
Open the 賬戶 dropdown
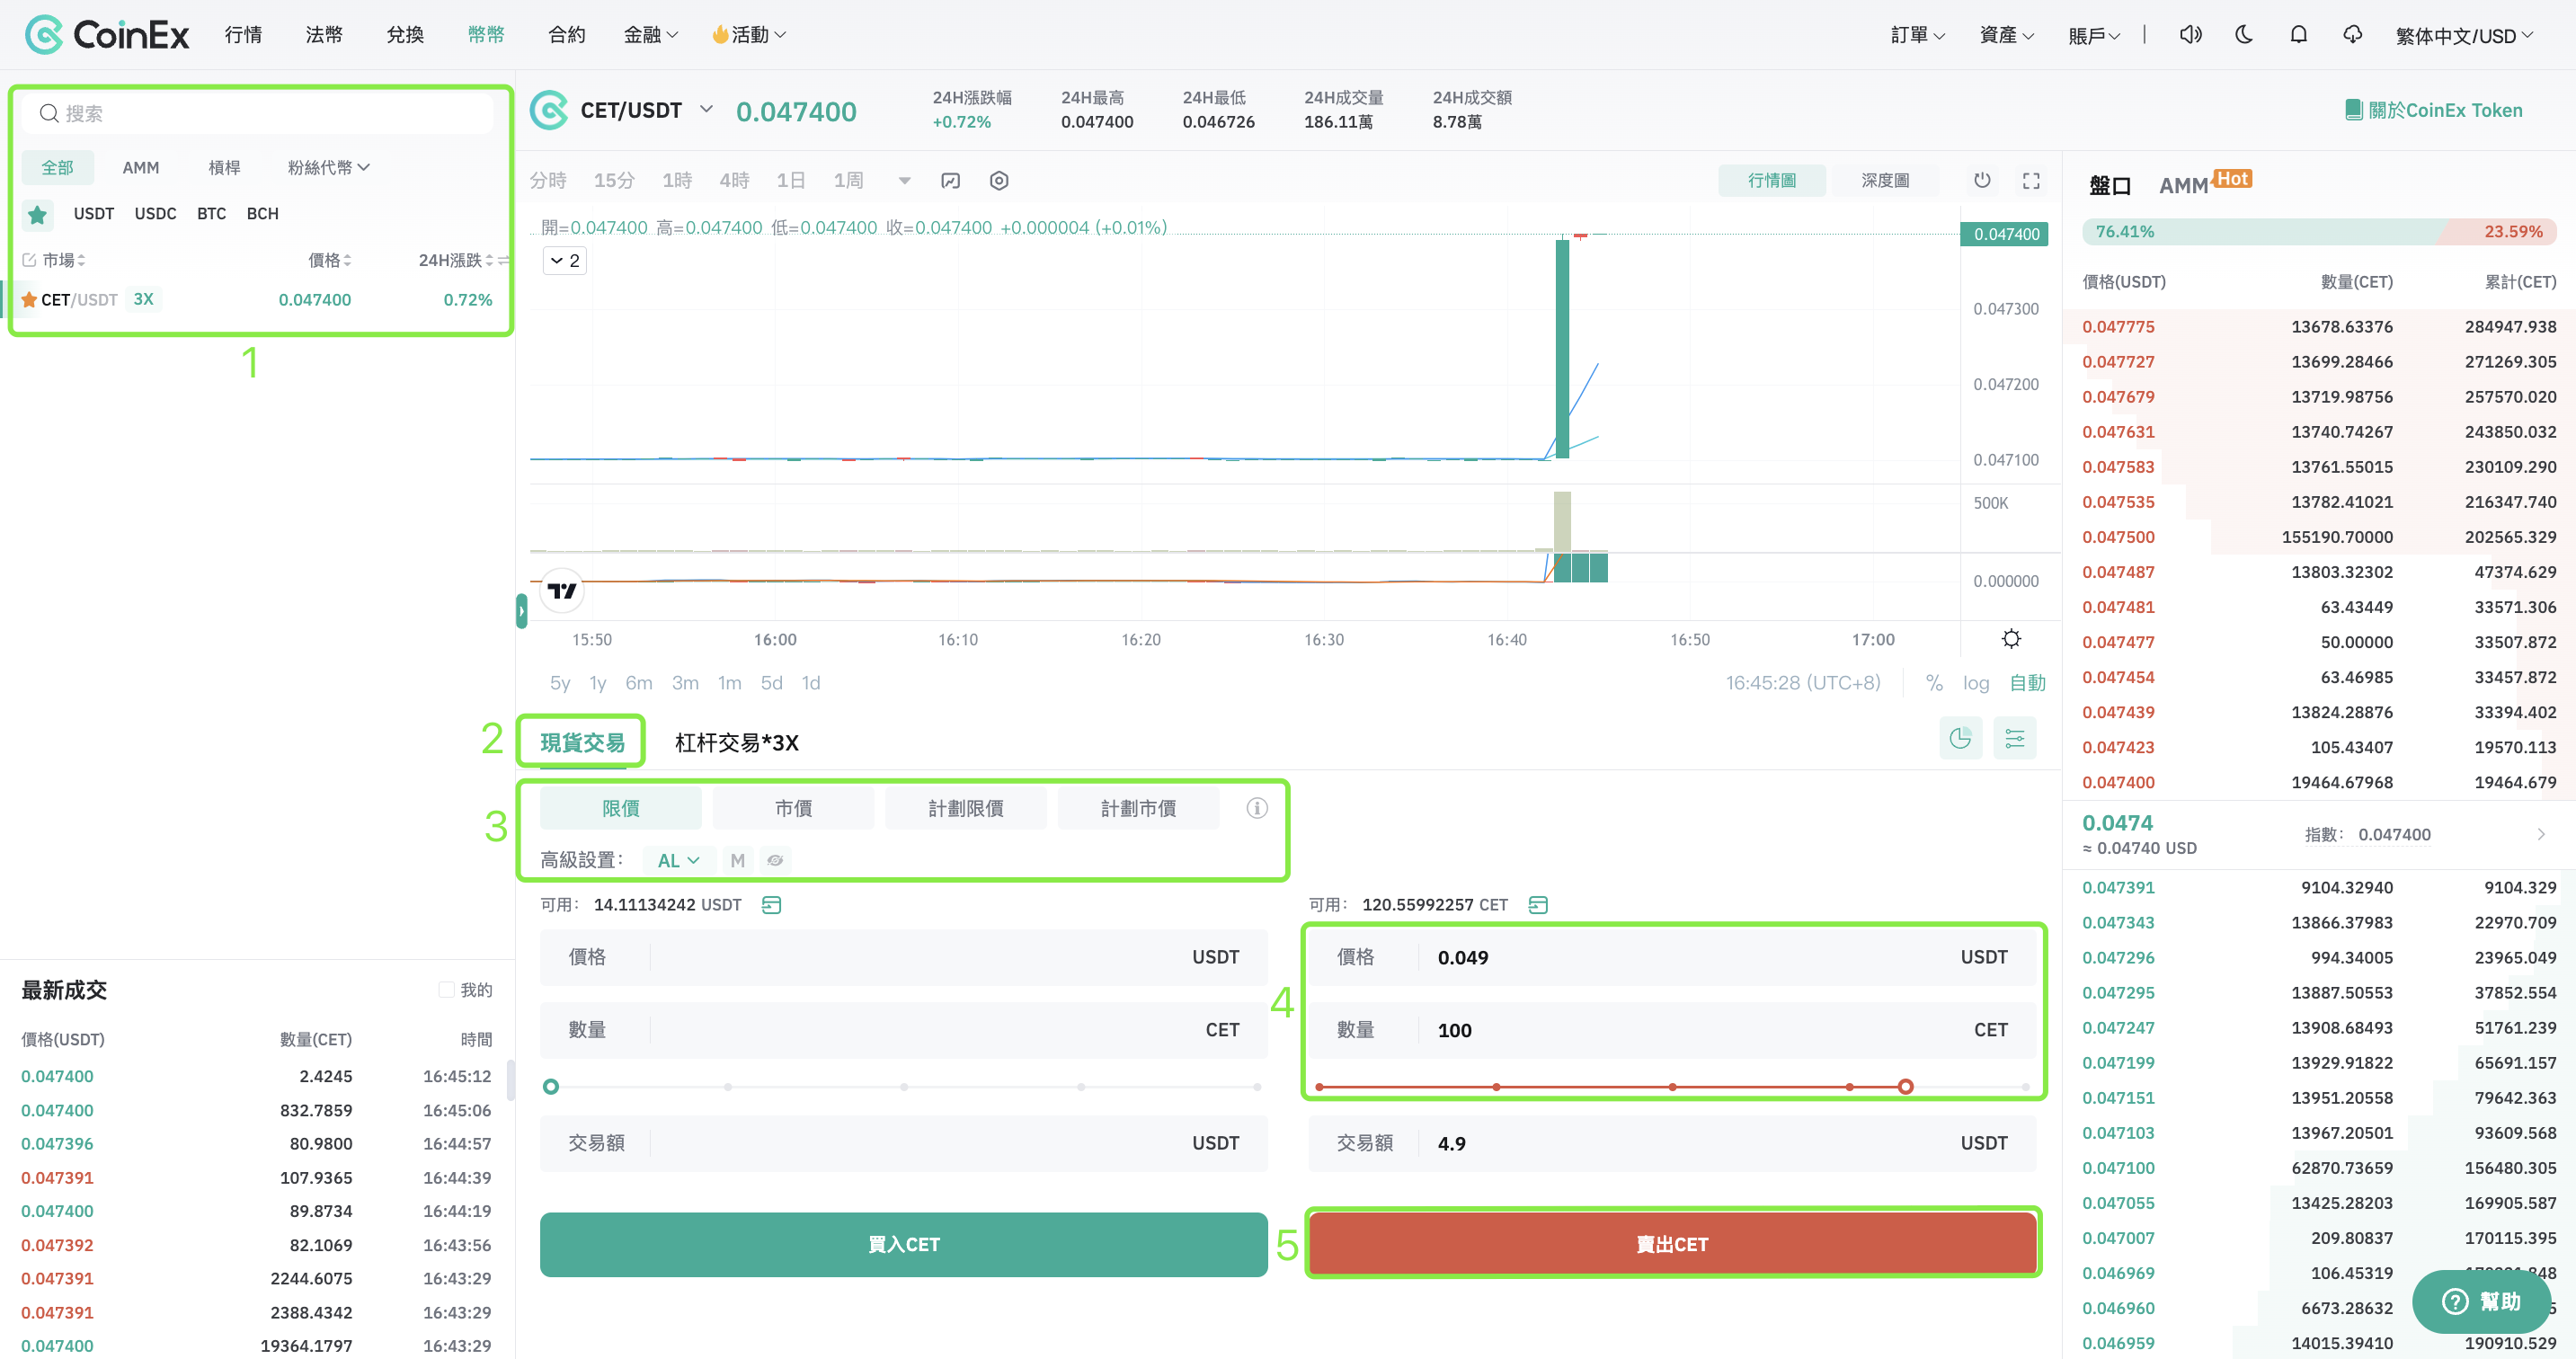(2095, 36)
